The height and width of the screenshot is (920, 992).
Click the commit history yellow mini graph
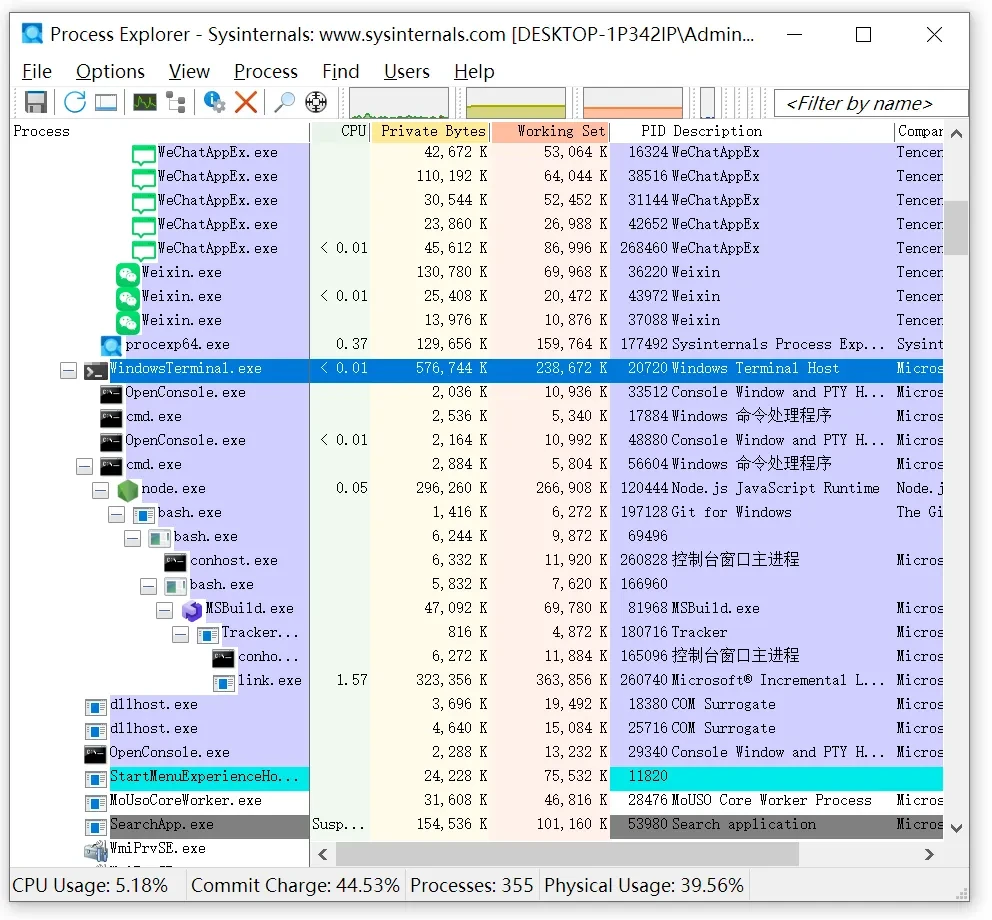coord(516,103)
